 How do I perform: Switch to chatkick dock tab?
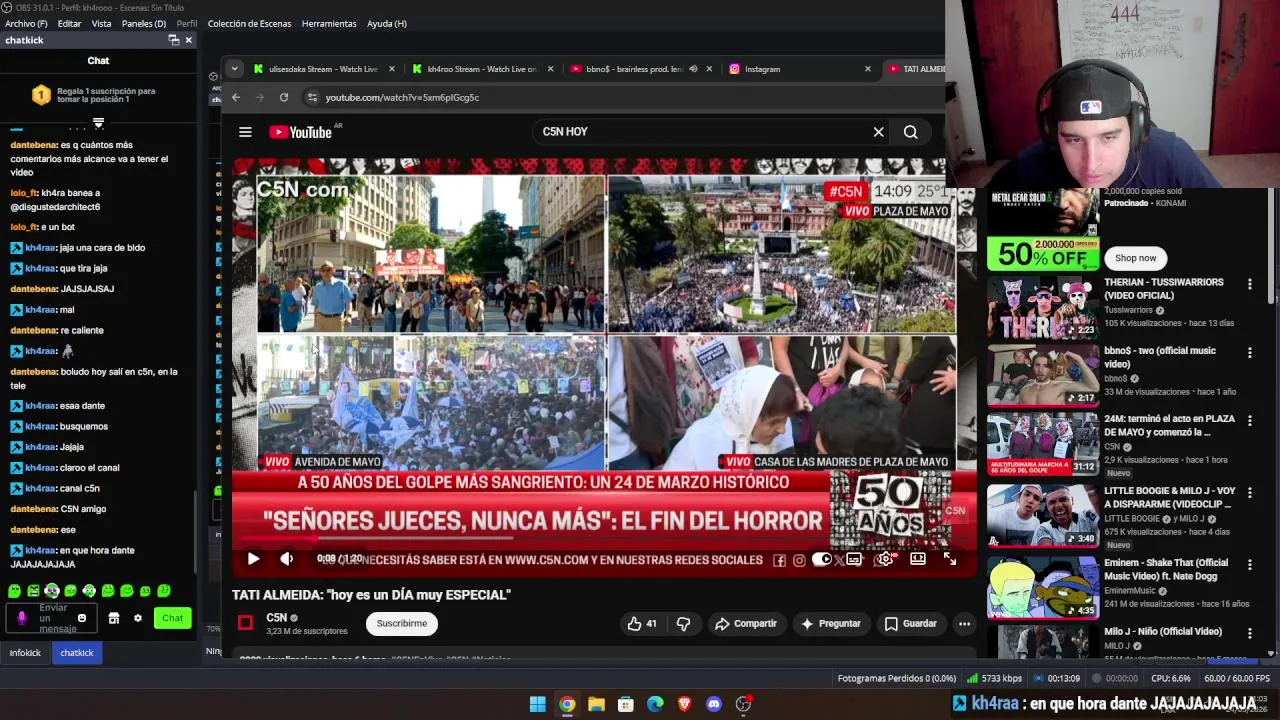pos(77,653)
